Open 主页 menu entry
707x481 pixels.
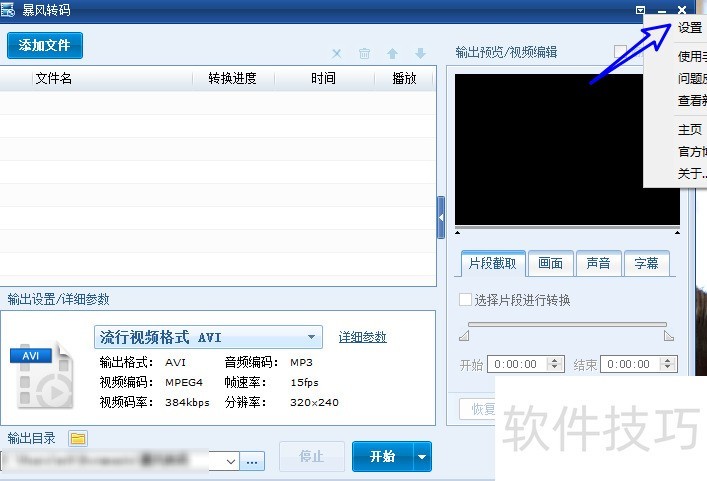tap(690, 129)
